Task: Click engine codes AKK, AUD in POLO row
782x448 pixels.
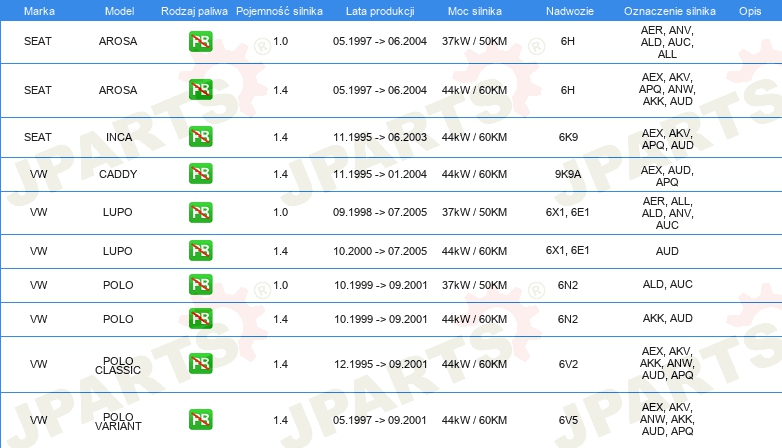Action: click(667, 318)
